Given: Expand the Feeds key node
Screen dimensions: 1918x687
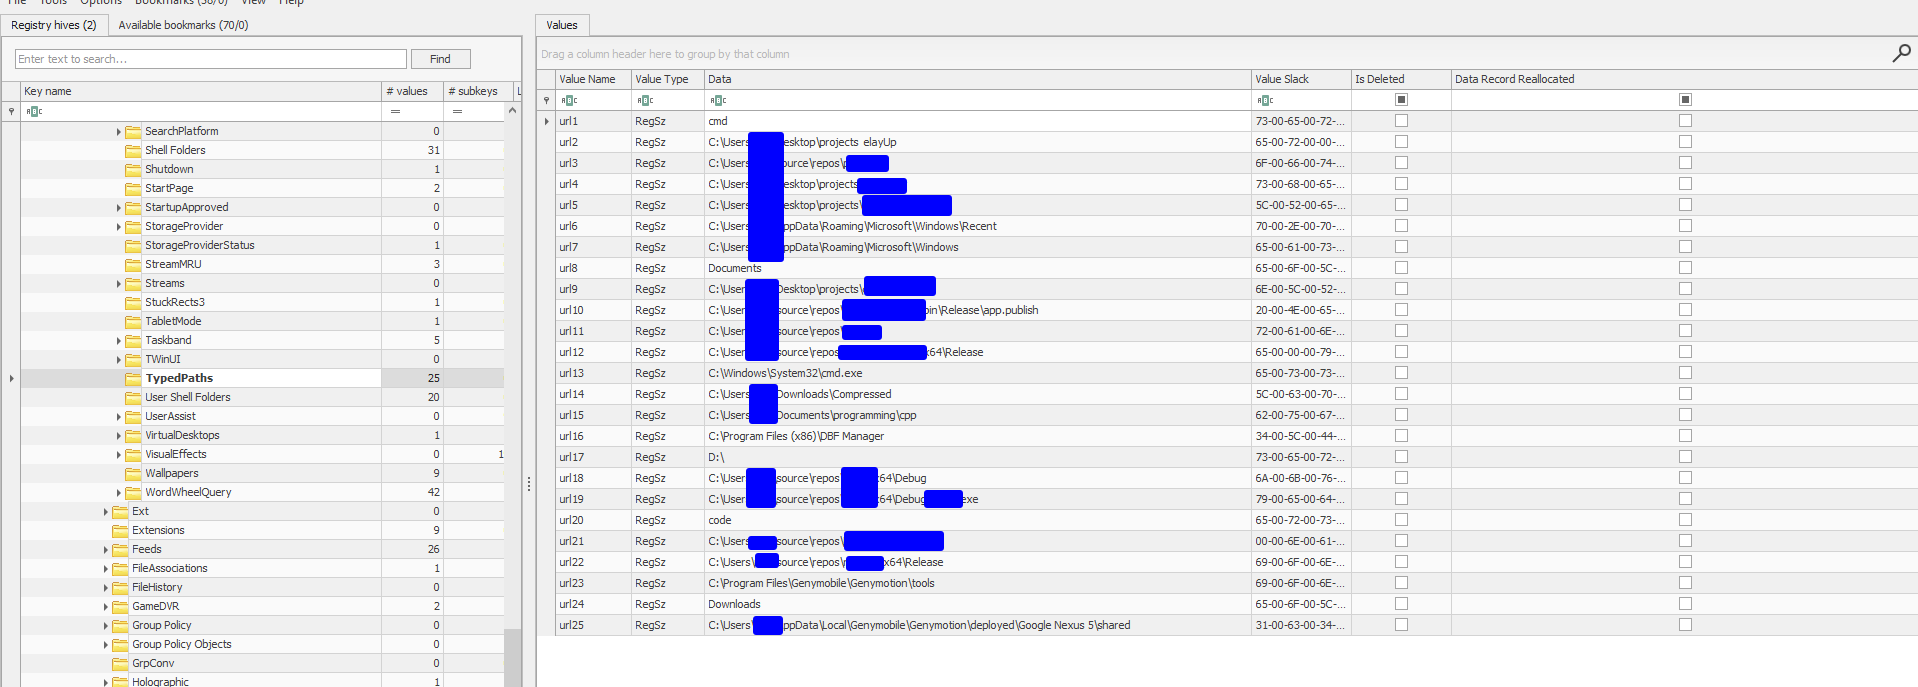Looking at the screenshot, I should (106, 550).
